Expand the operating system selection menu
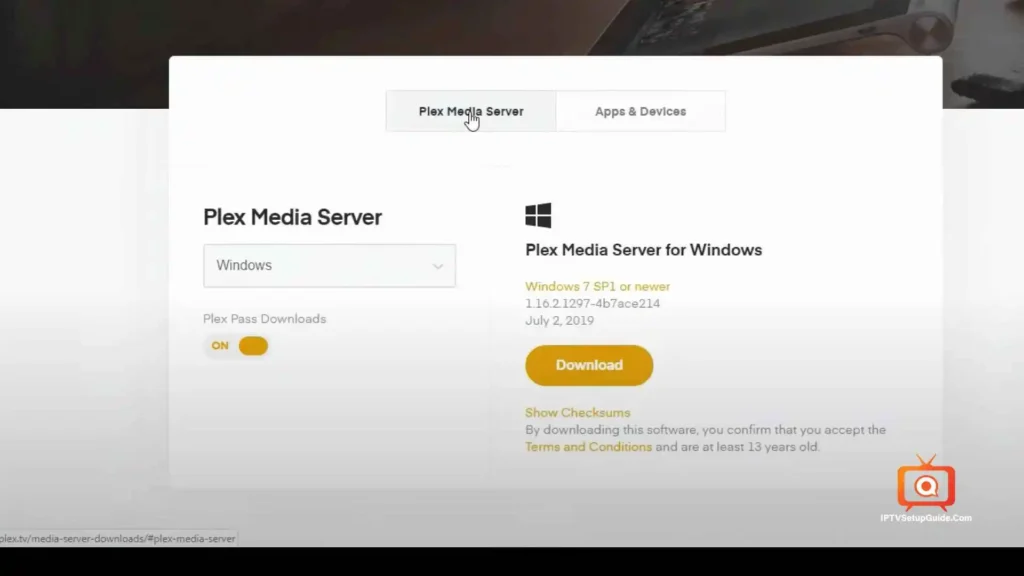 pyautogui.click(x=330, y=266)
